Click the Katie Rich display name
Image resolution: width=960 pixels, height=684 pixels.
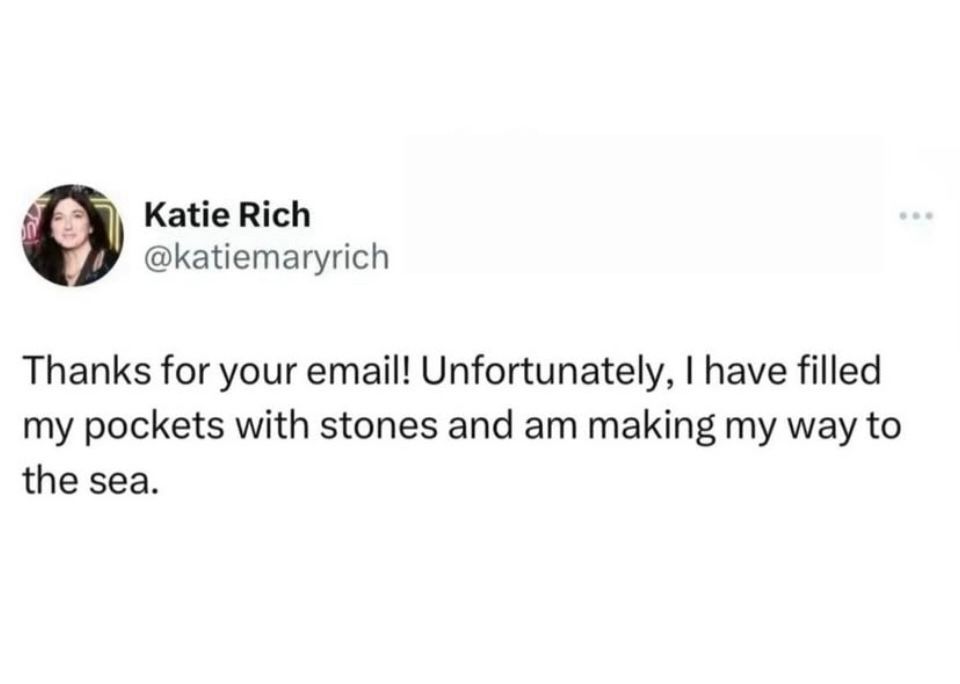click(227, 214)
